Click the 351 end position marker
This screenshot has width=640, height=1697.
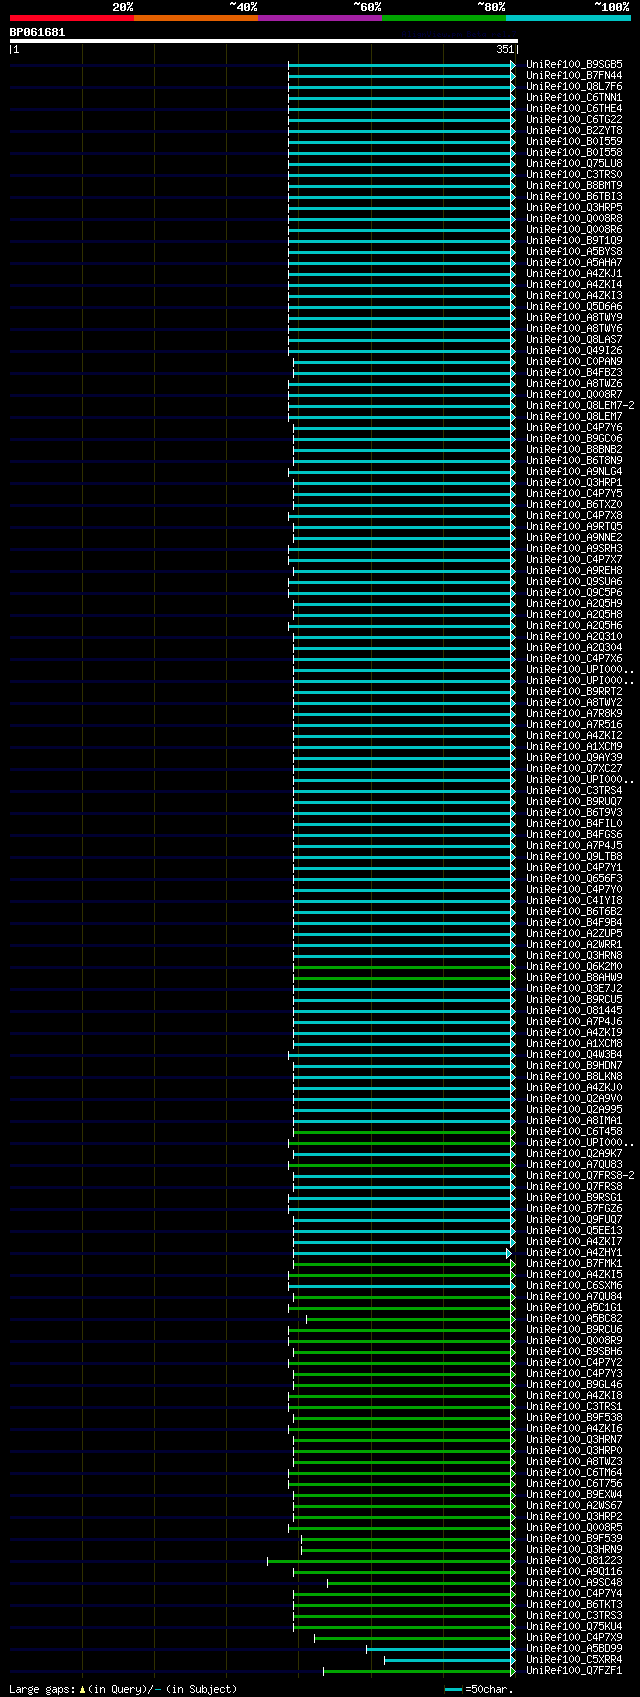(505, 49)
